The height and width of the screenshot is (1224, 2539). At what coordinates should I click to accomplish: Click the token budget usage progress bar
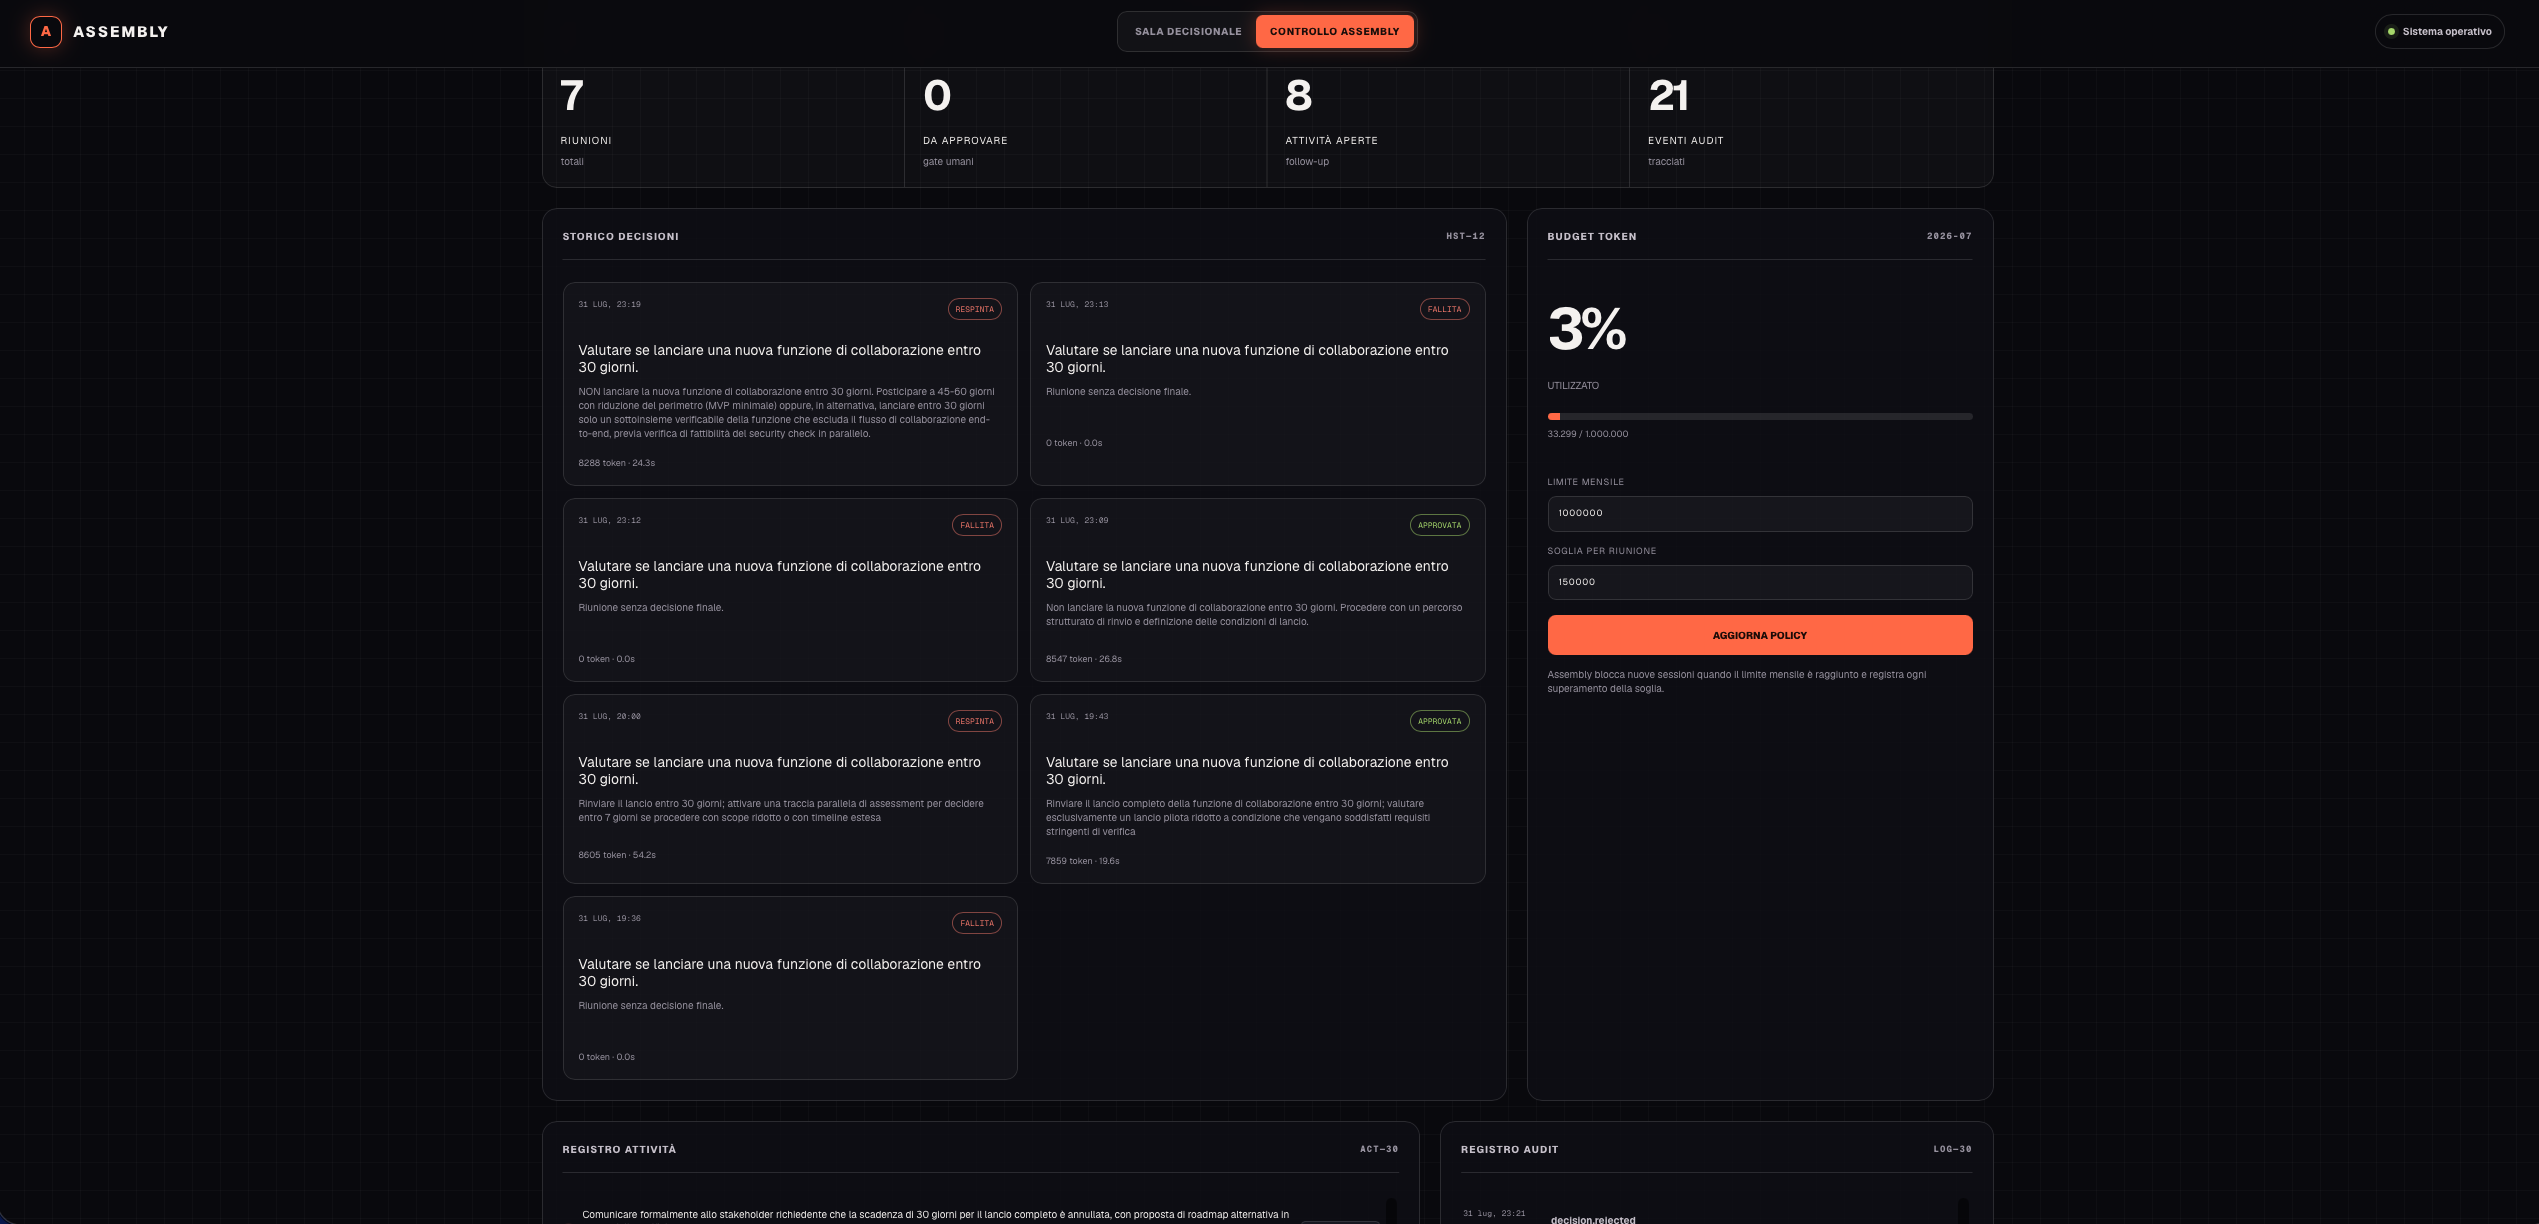1759,416
